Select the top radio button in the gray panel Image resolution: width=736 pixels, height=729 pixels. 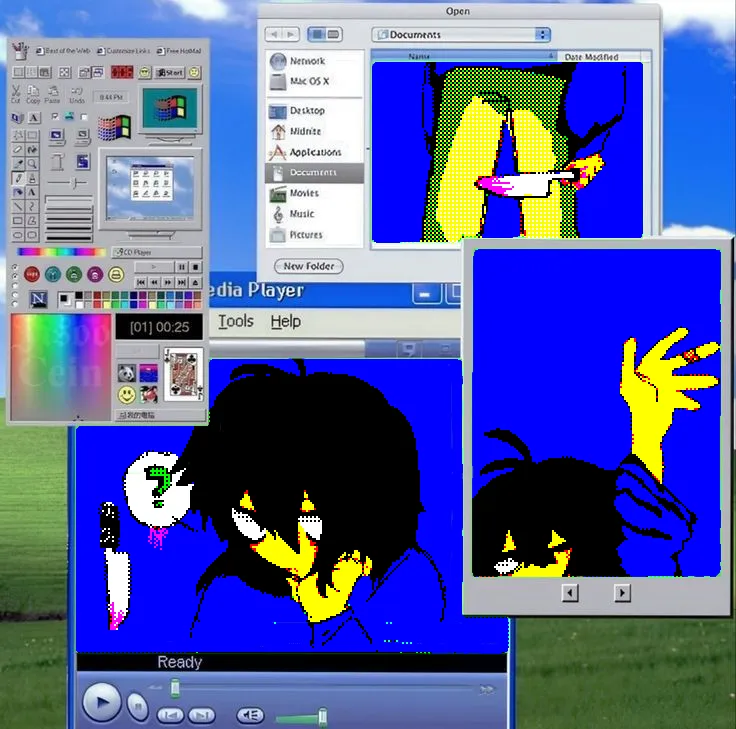(15, 267)
